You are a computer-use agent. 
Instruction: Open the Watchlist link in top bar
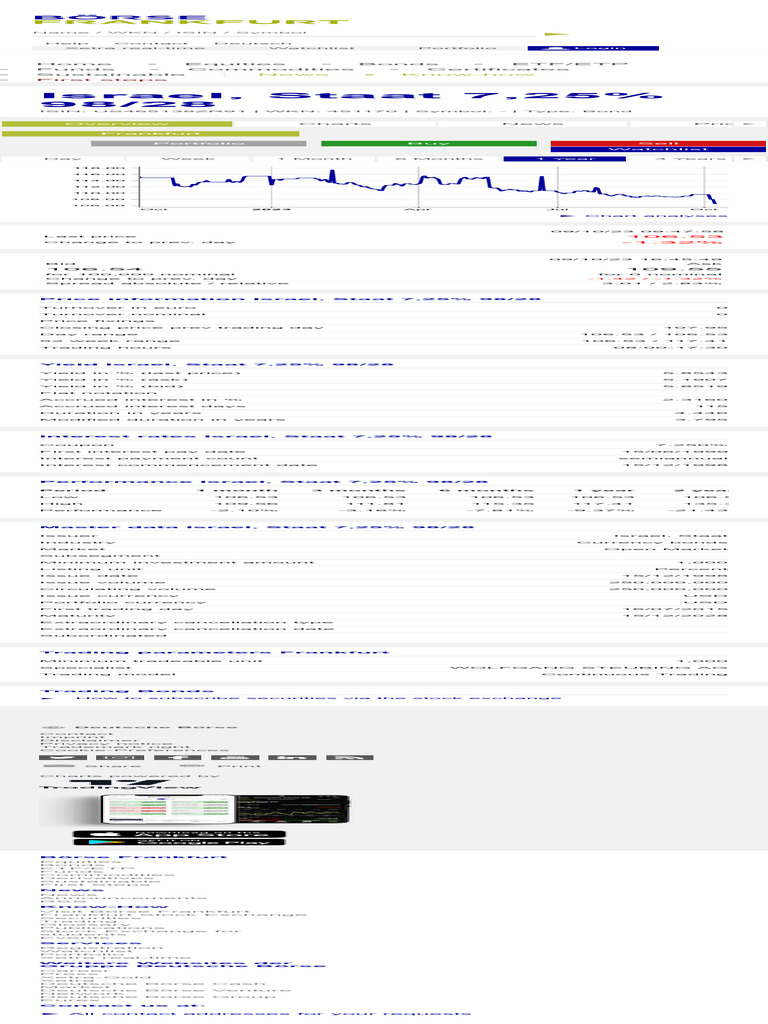(x=312, y=48)
